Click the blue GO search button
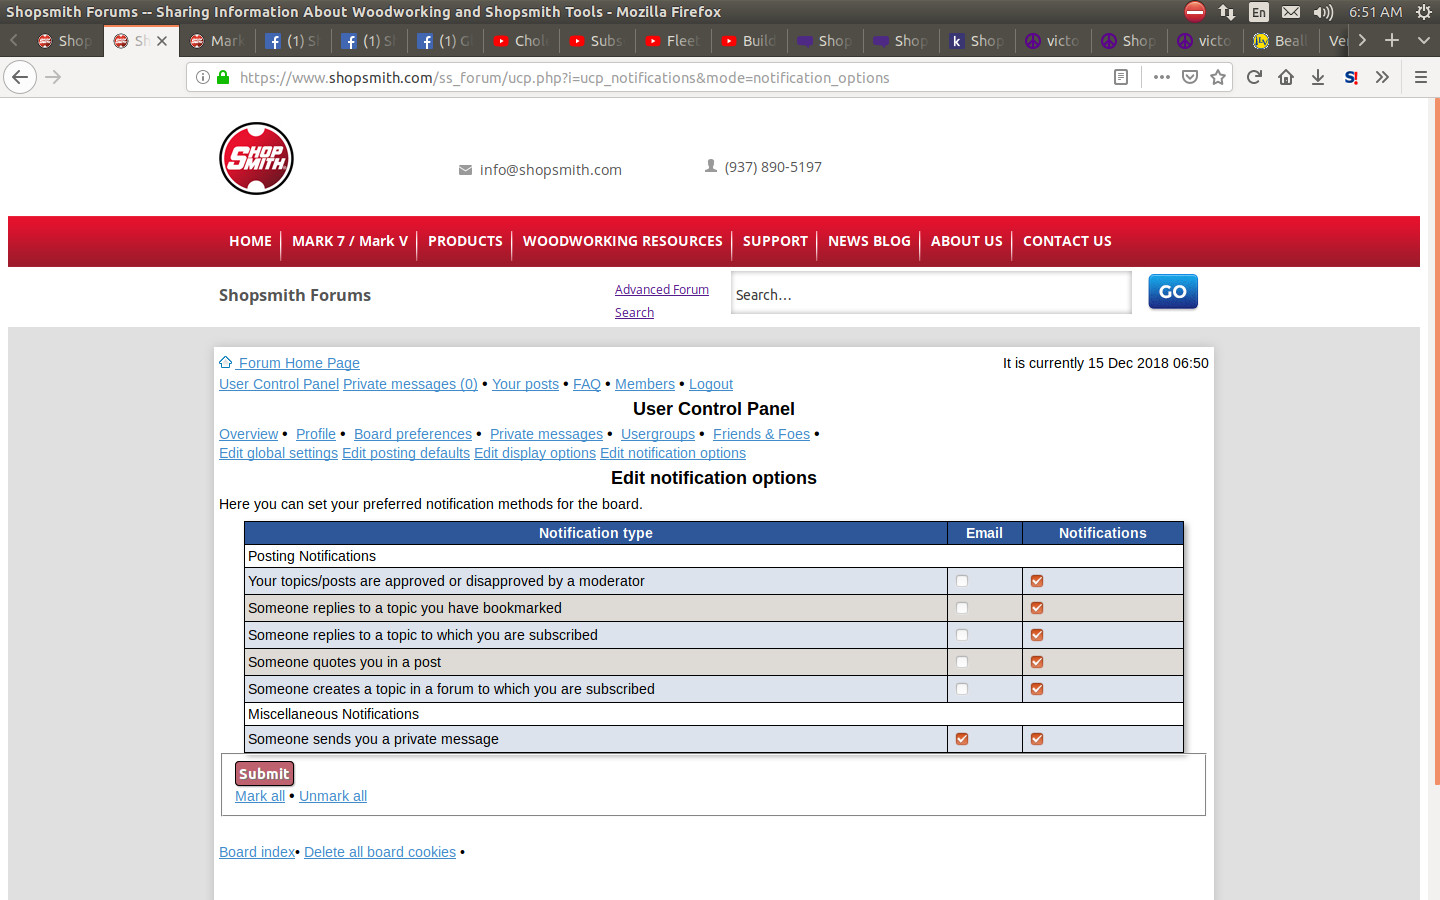 click(1173, 292)
